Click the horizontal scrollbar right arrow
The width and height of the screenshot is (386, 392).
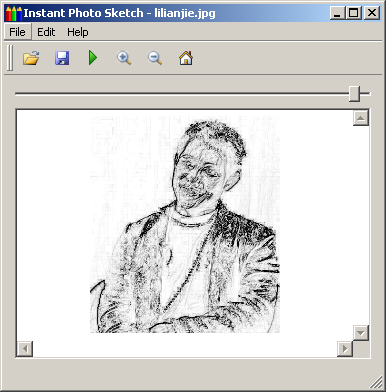[345, 349]
